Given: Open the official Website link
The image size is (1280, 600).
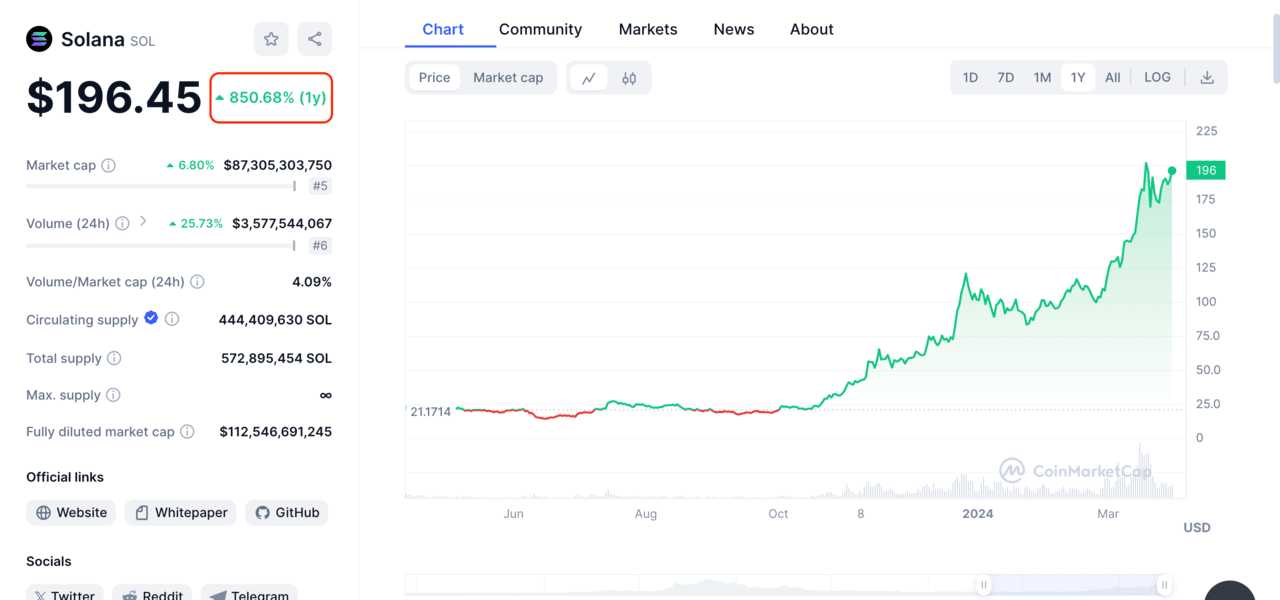Looking at the screenshot, I should tap(71, 513).
